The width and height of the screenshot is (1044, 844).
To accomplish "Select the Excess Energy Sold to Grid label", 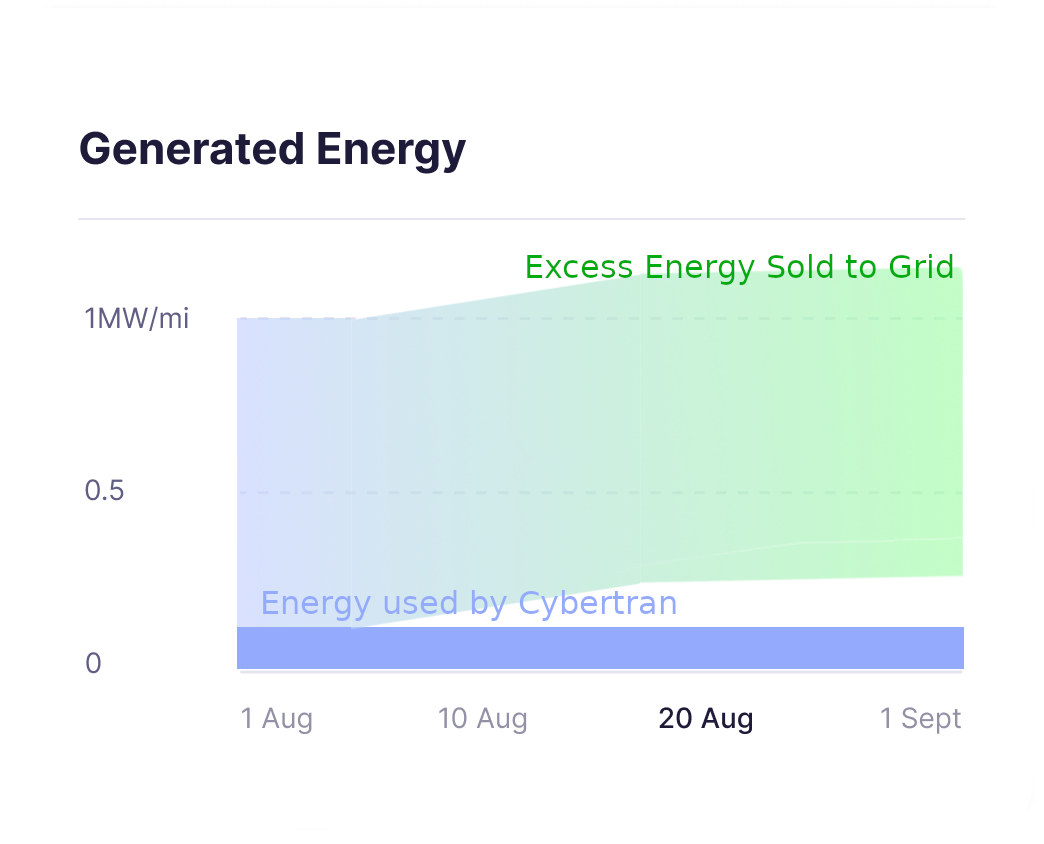I will point(739,267).
